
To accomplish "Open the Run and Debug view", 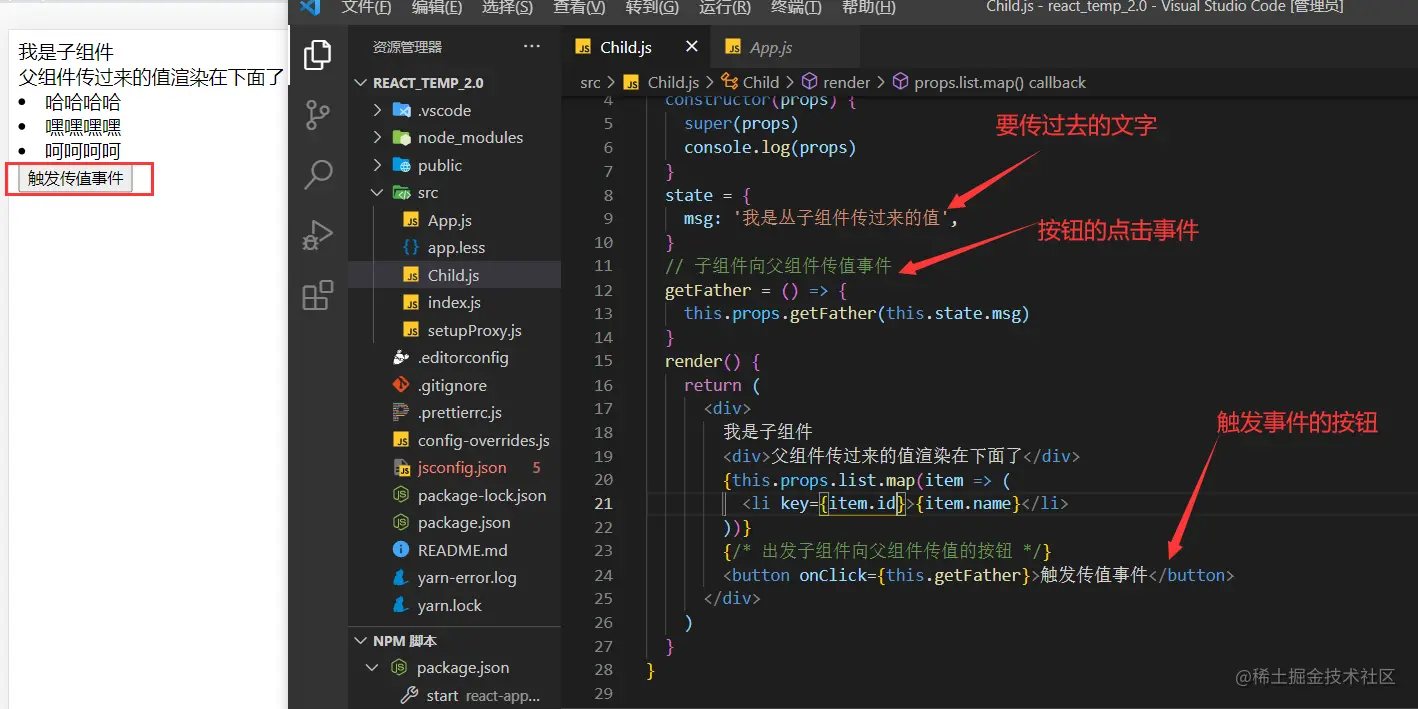I will (x=317, y=235).
